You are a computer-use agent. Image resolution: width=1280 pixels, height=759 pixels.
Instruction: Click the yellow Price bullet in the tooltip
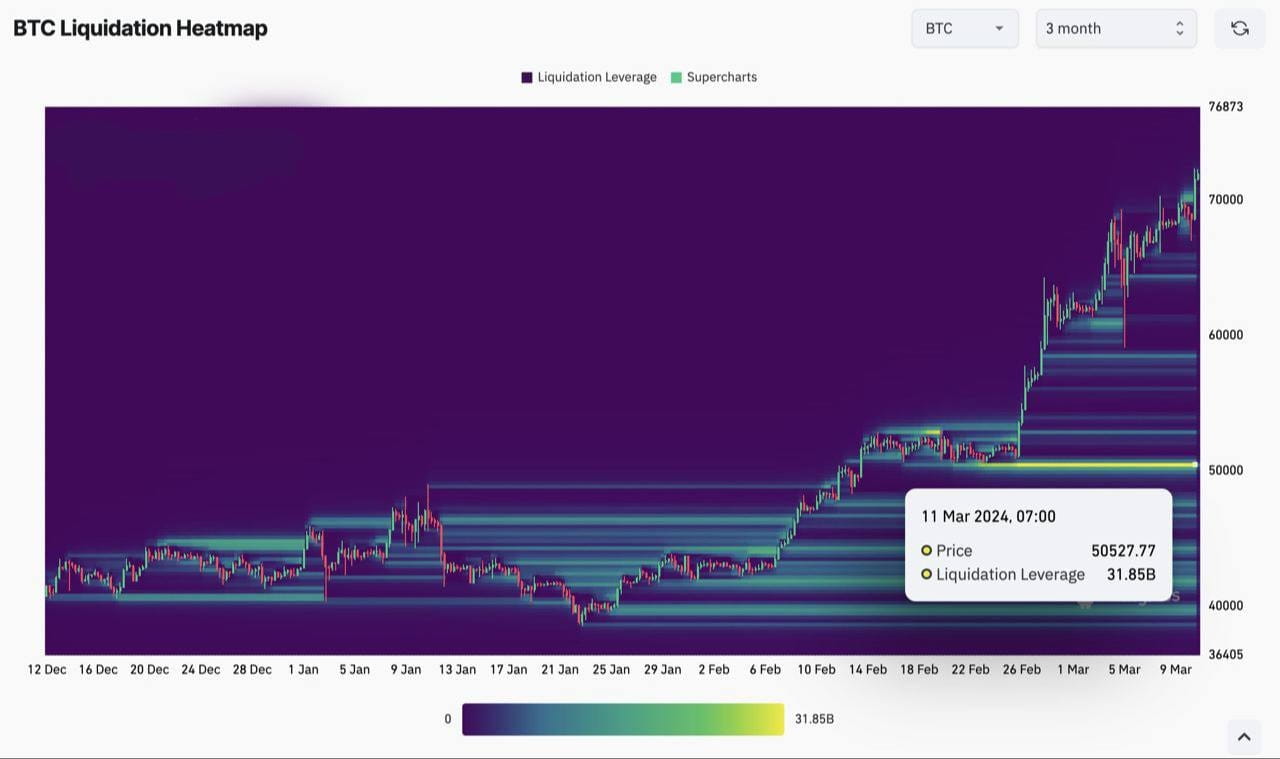click(926, 550)
